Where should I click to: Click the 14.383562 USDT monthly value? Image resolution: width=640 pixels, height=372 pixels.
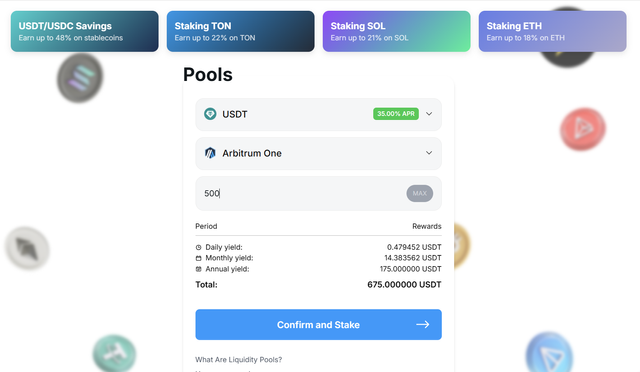click(x=413, y=258)
